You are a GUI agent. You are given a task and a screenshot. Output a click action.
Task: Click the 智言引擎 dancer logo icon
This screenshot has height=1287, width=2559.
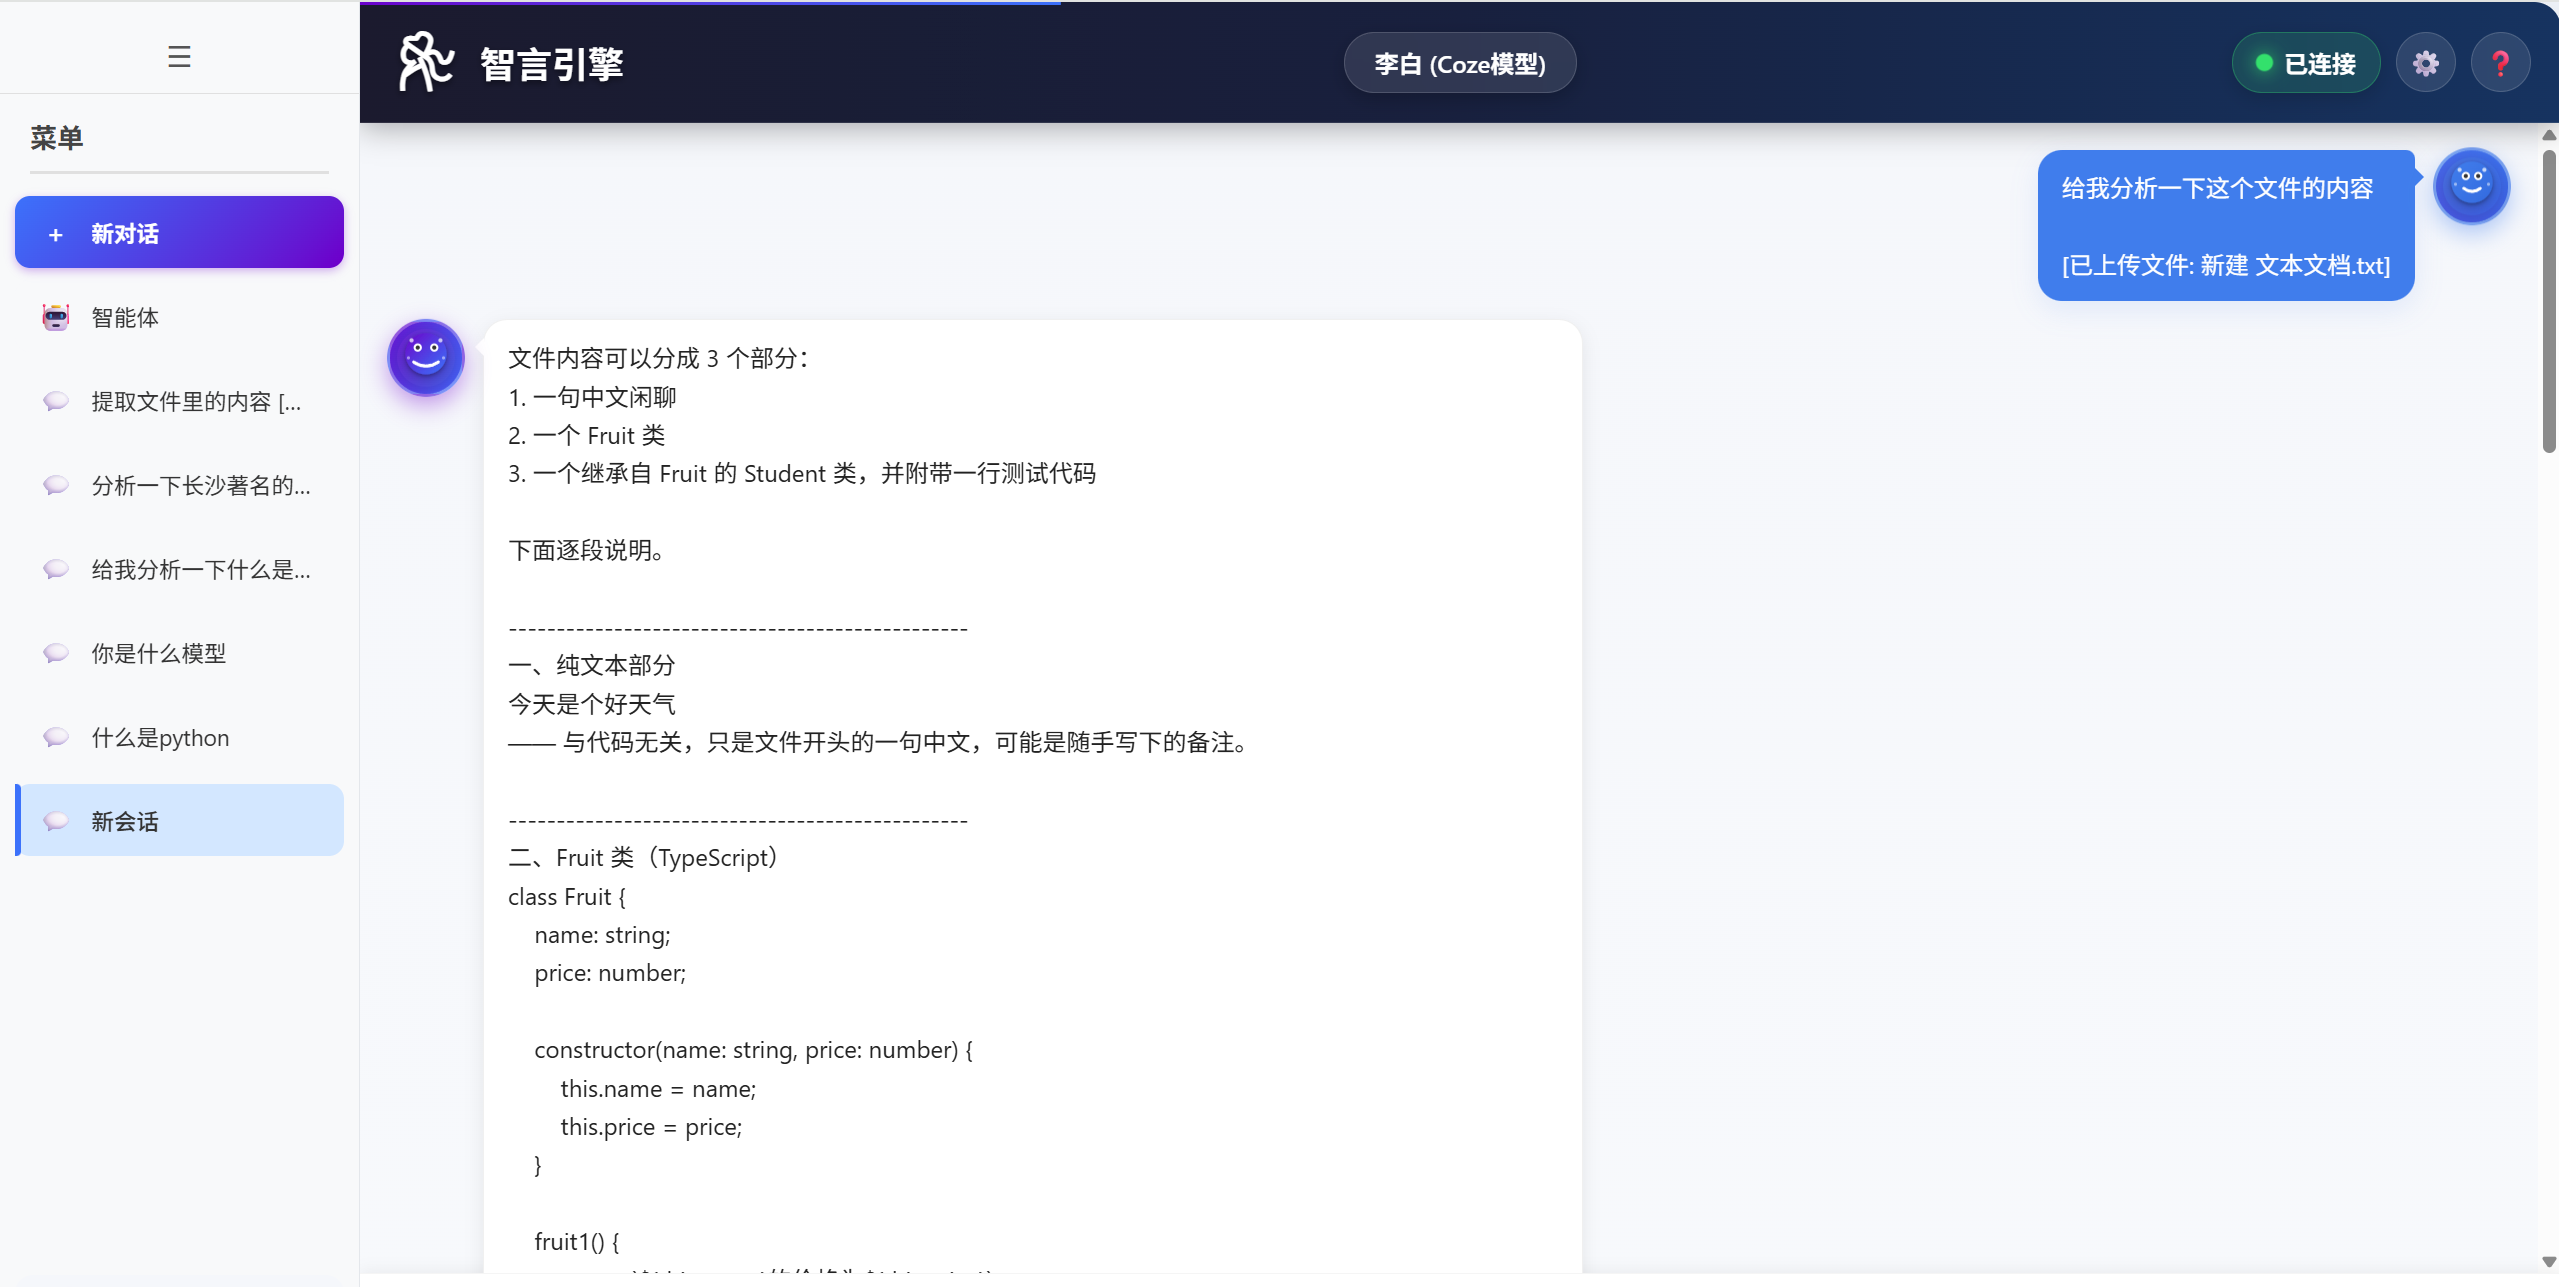point(425,62)
